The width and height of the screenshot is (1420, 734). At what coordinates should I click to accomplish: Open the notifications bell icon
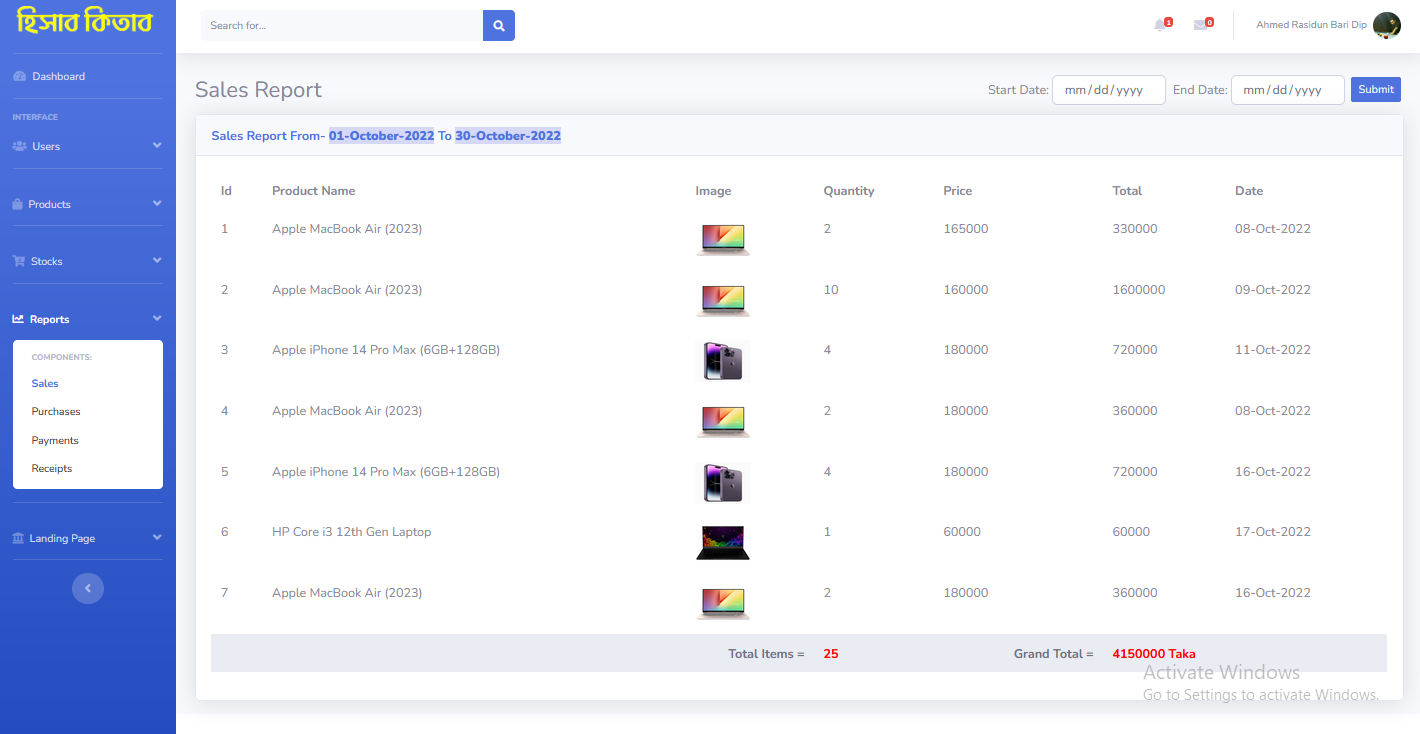click(1159, 24)
